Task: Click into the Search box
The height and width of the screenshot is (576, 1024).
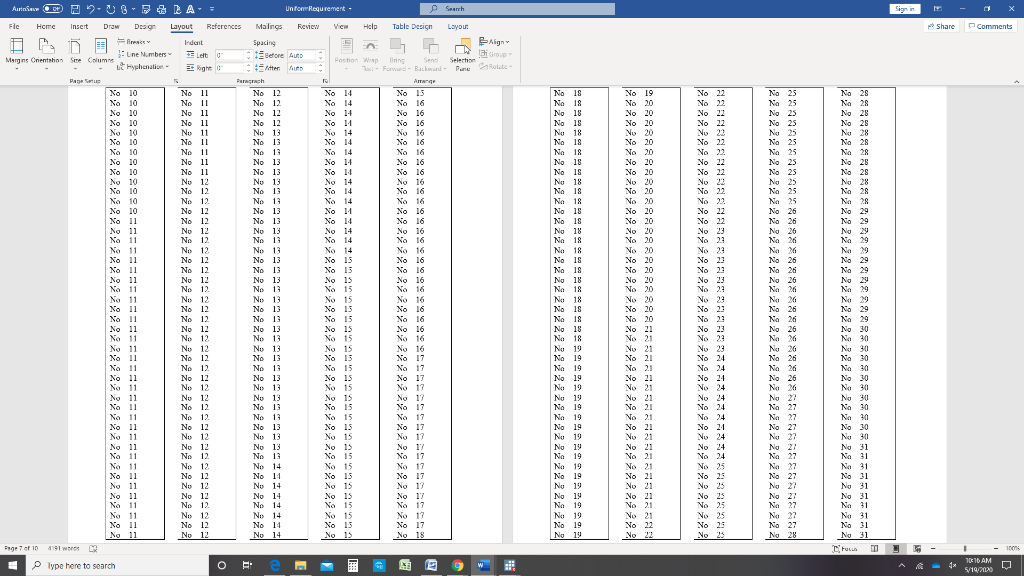Action: click(517, 8)
